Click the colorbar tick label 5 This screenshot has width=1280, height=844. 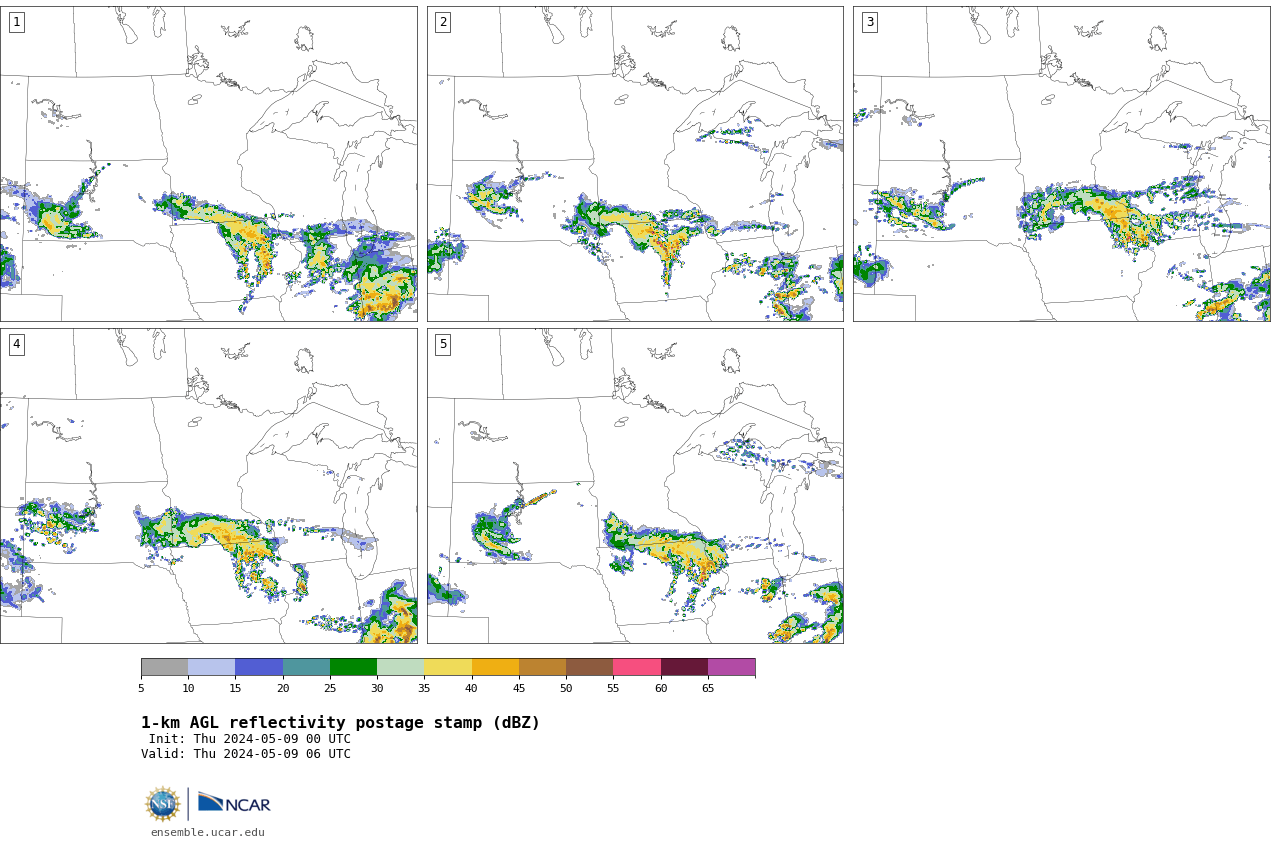[x=141, y=688]
